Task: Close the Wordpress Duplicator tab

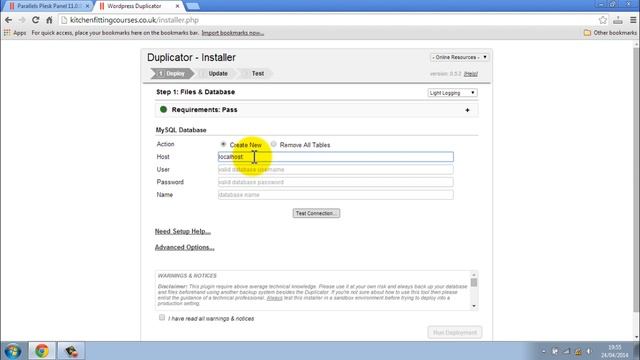Action: point(177,6)
